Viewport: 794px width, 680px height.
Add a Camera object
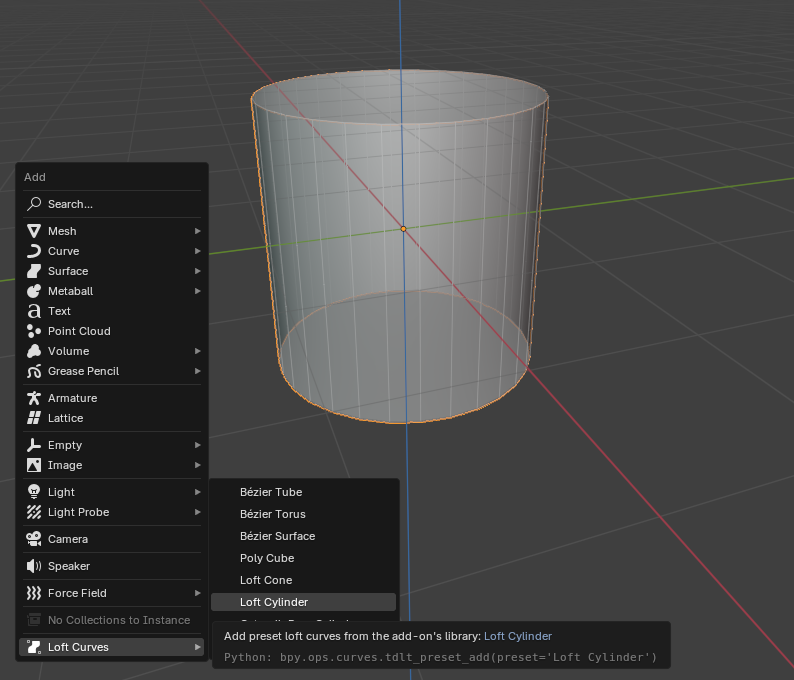coord(112,539)
